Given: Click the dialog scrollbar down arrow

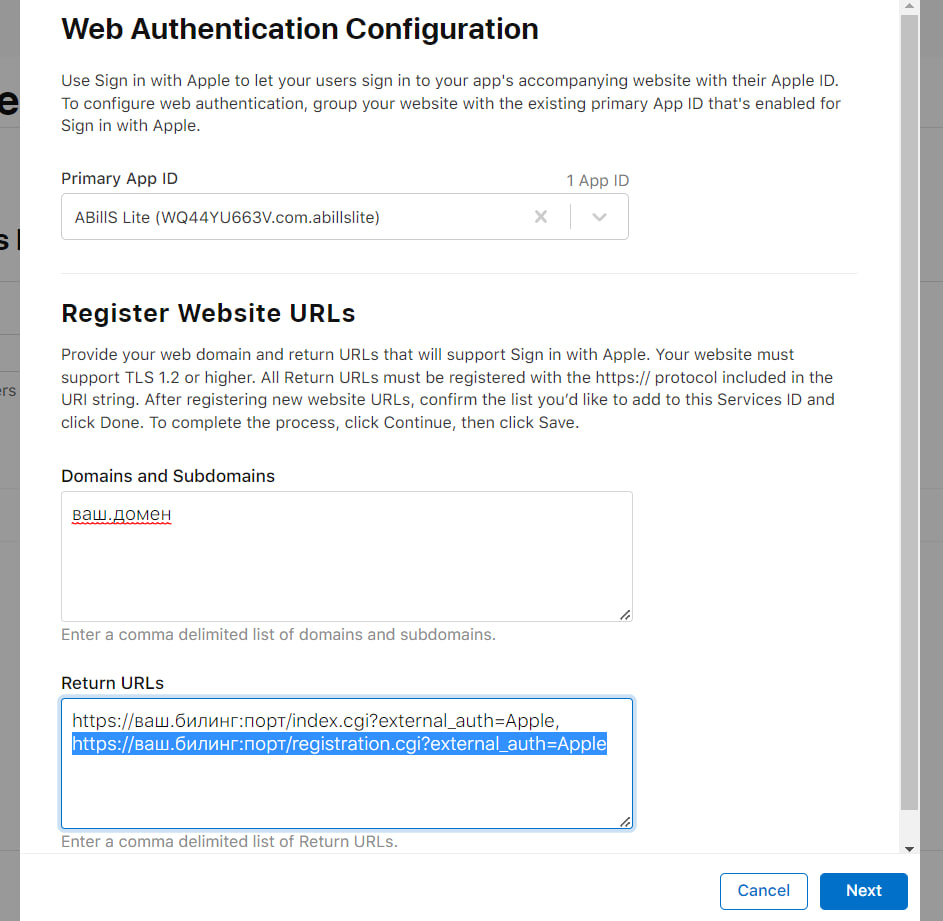Looking at the screenshot, I should tap(909, 848).
